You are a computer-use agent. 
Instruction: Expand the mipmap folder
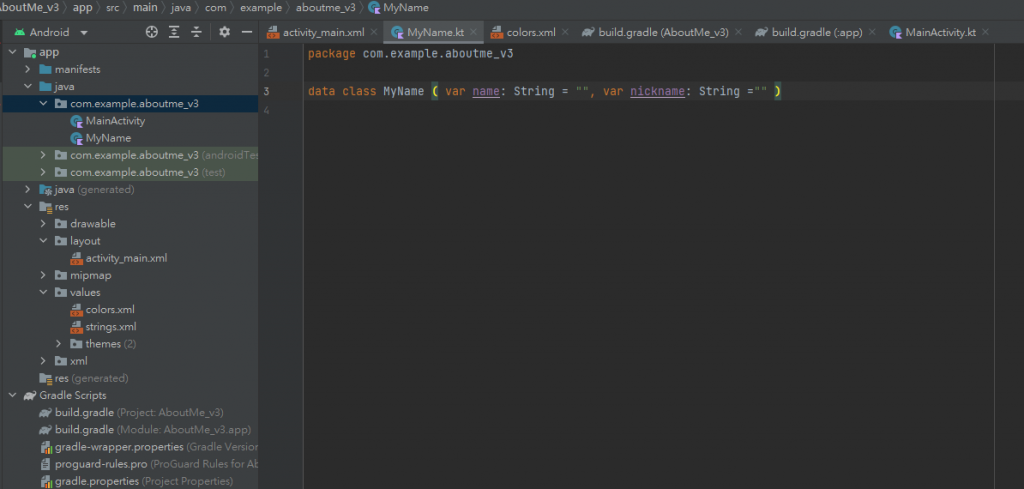(43, 276)
